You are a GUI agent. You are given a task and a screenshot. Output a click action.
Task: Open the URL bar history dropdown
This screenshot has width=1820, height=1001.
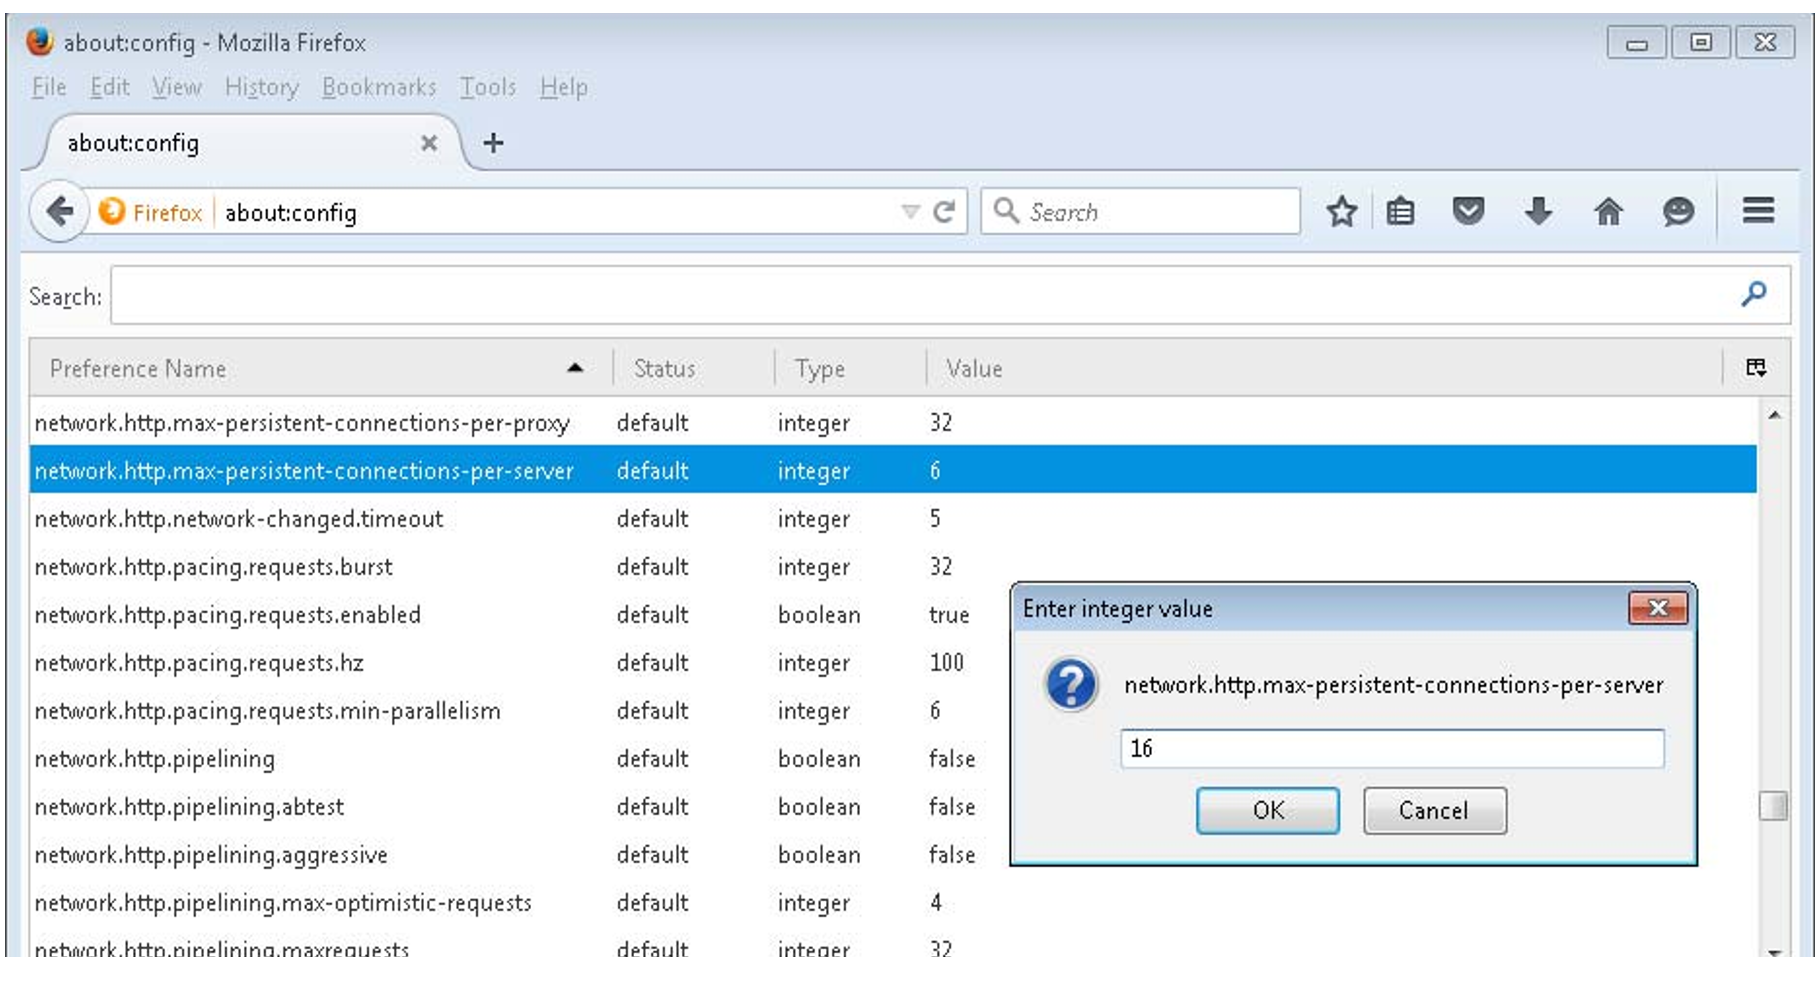pyautogui.click(x=910, y=212)
